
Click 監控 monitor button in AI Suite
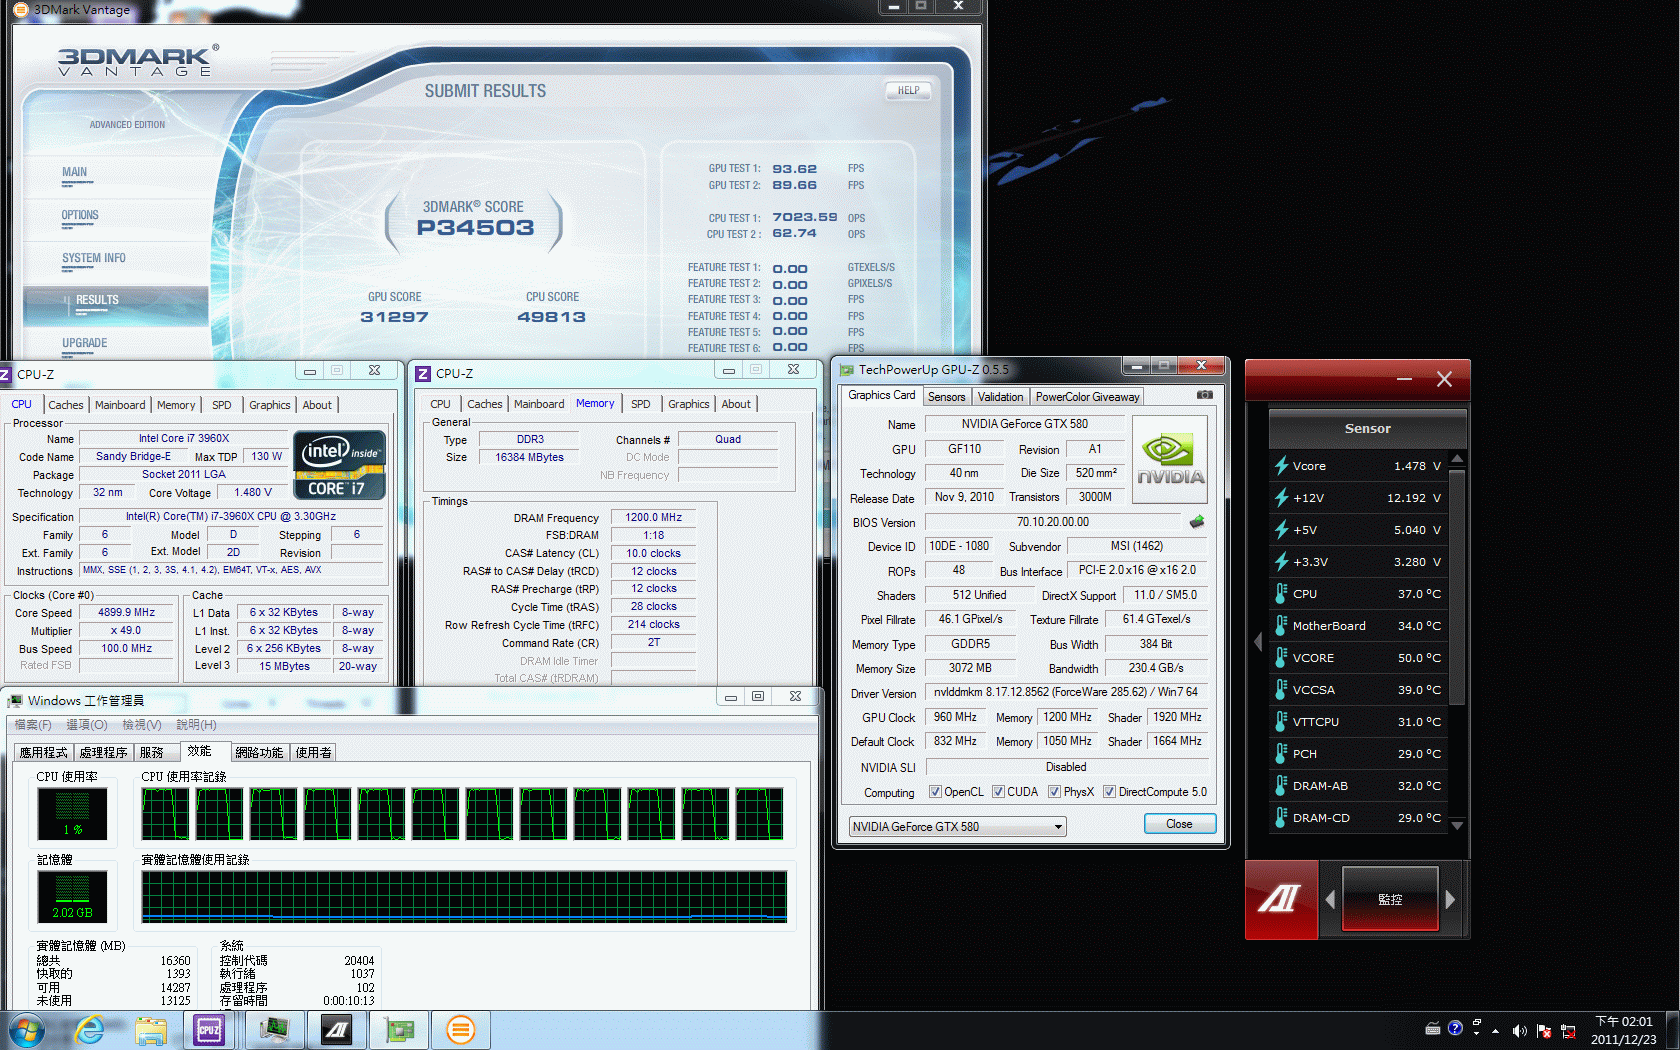(x=1390, y=899)
